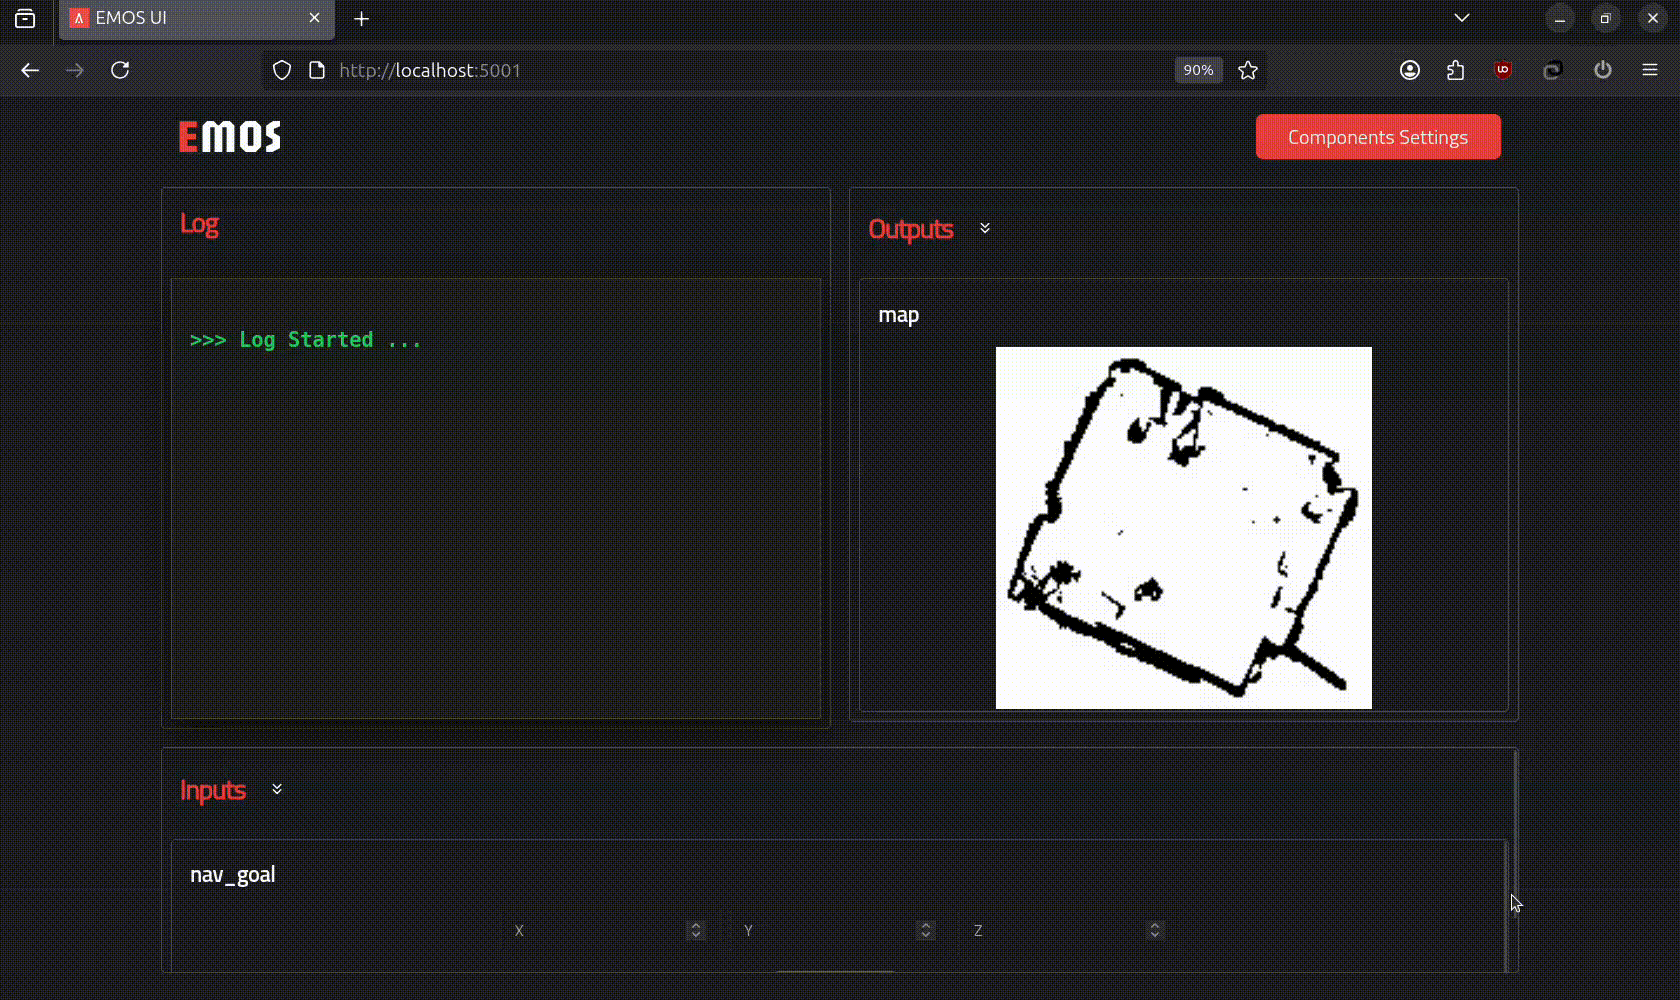This screenshot has height=1000, width=1680.
Task: Collapse the Inputs section using its chevron
Action: tap(277, 788)
